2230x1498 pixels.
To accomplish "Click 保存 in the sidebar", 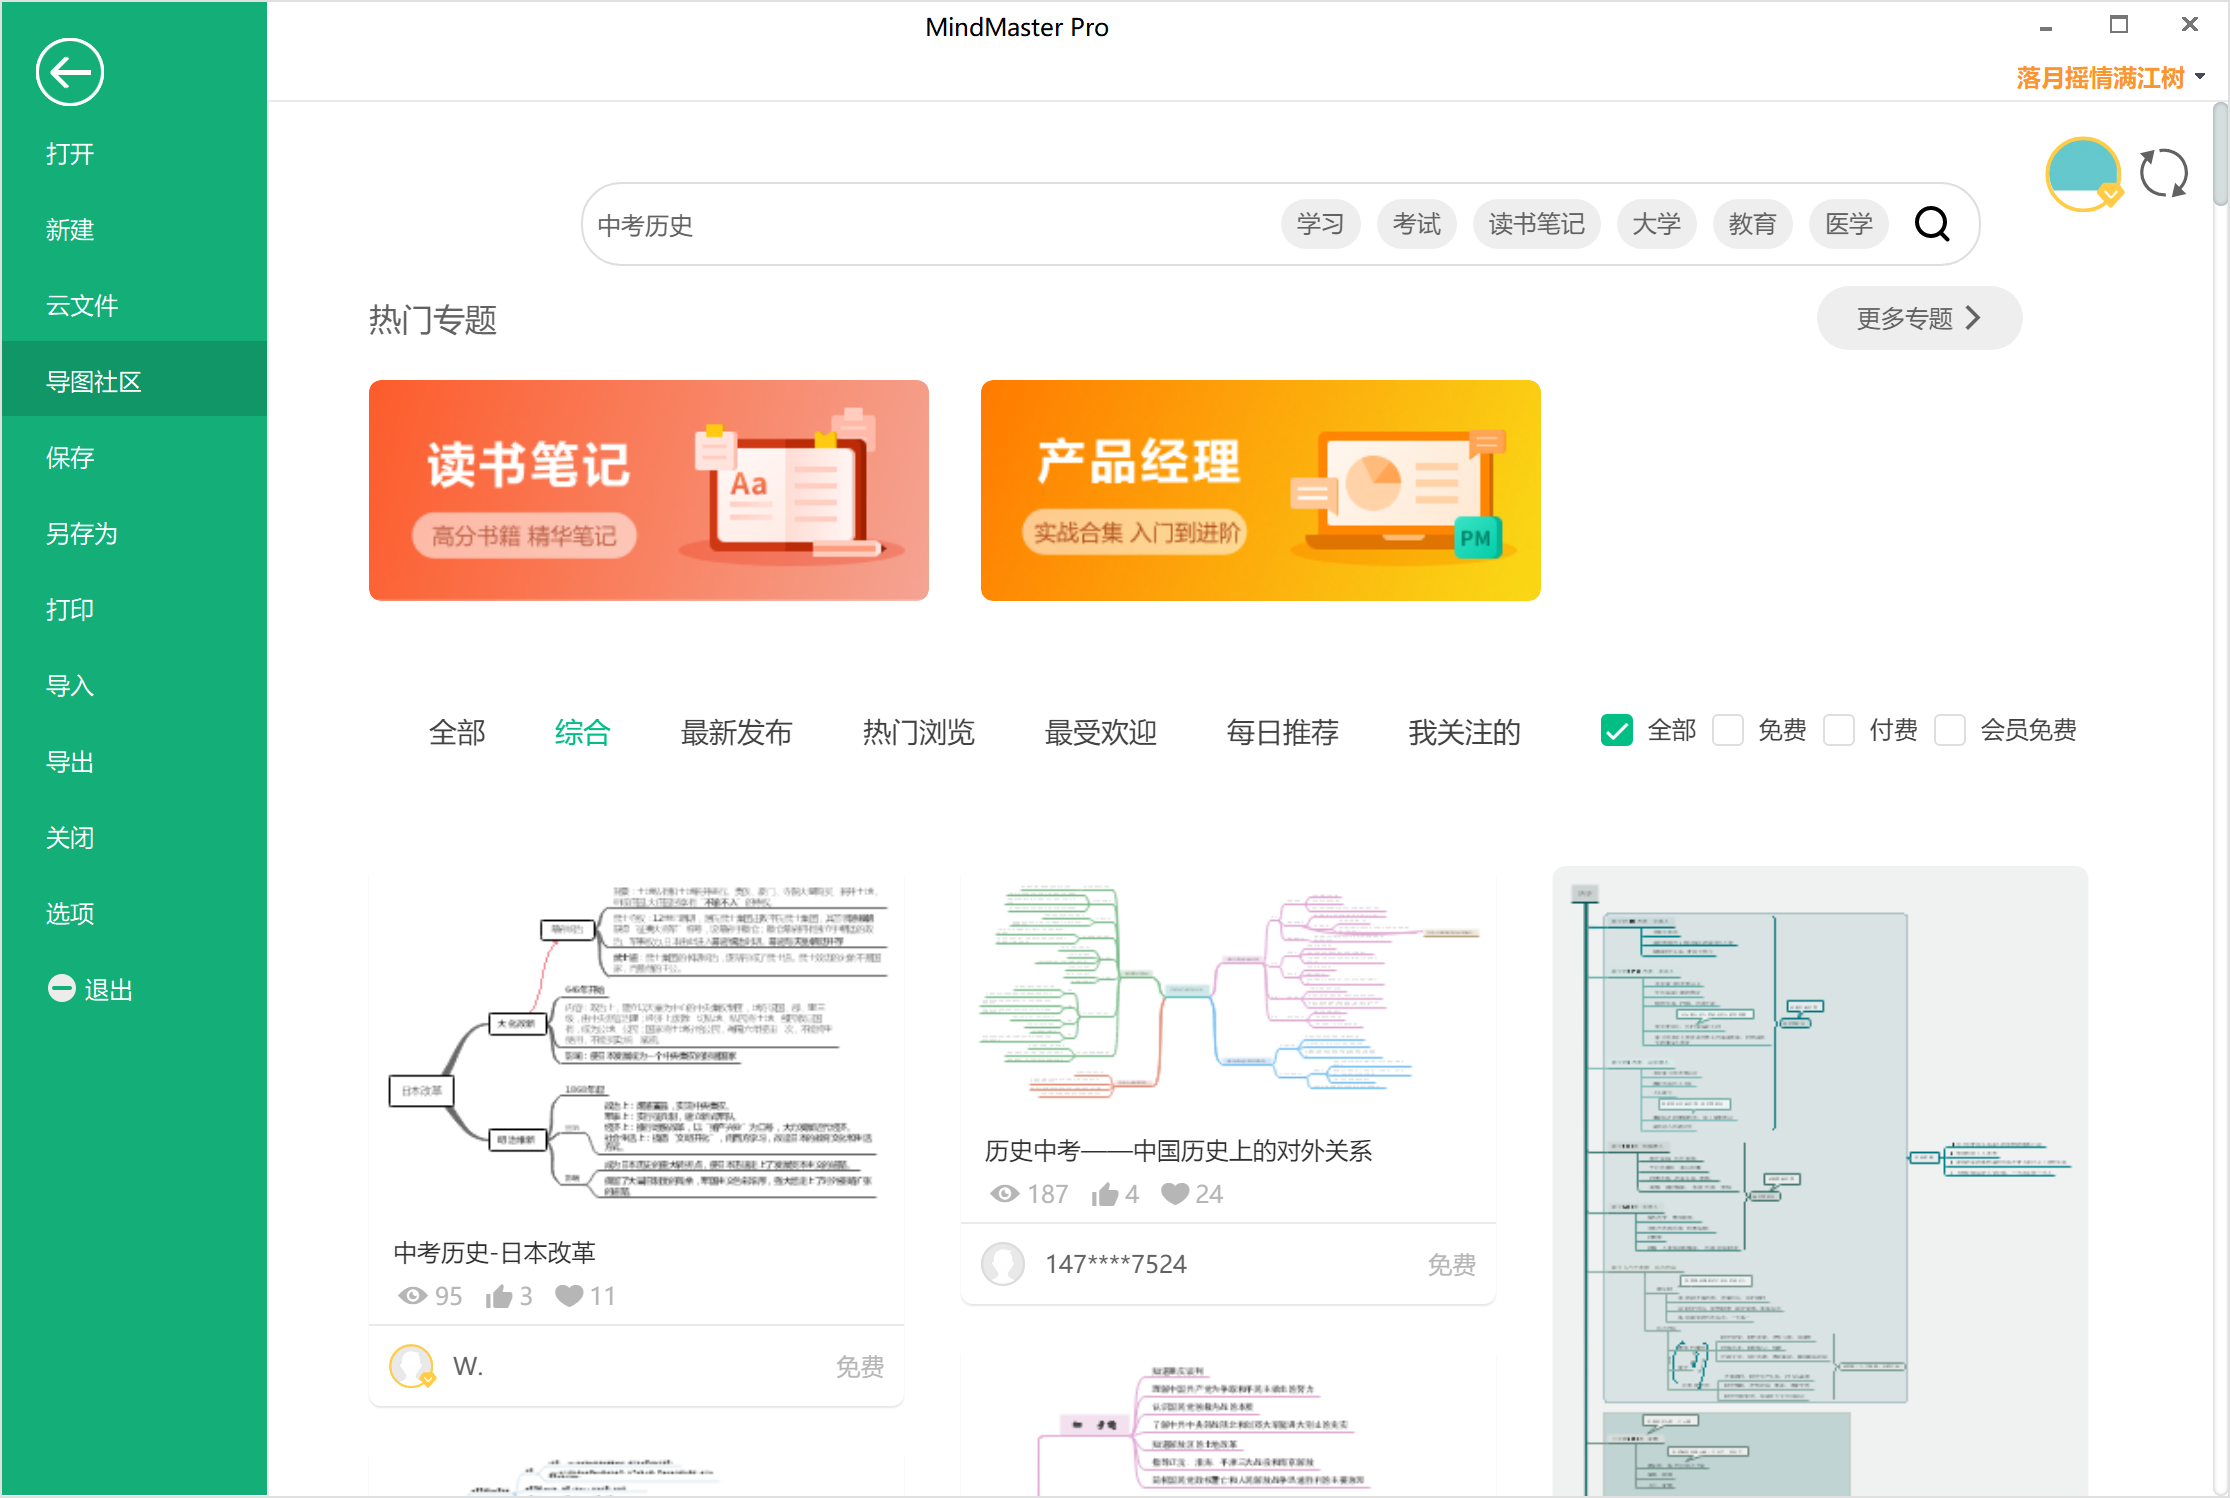I will click(134, 458).
